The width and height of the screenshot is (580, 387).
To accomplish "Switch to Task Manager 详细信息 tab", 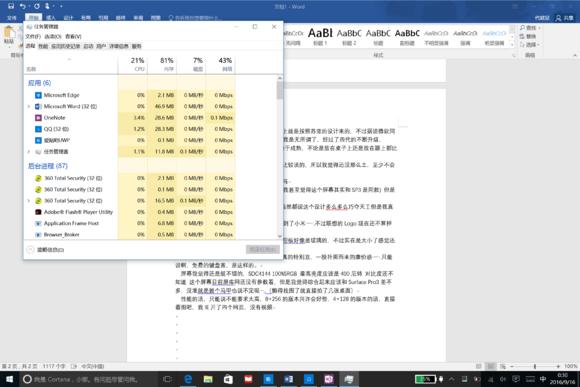I will (x=119, y=46).
